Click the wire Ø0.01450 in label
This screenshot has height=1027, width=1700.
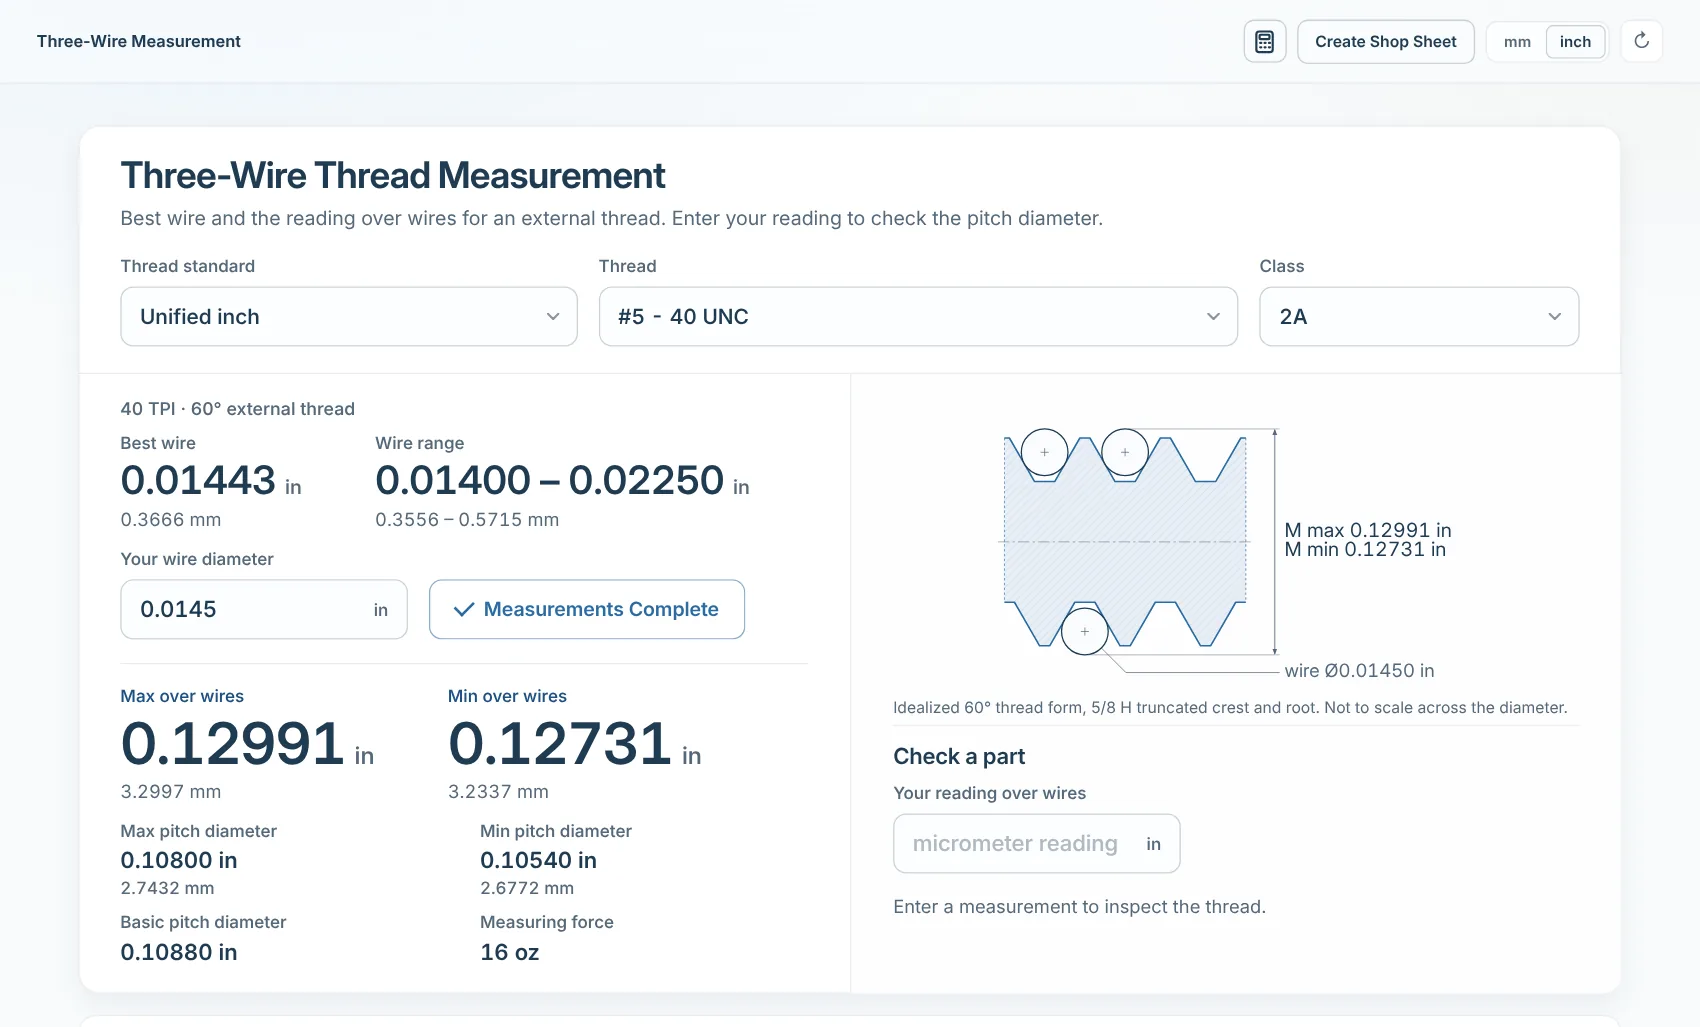[1360, 670]
